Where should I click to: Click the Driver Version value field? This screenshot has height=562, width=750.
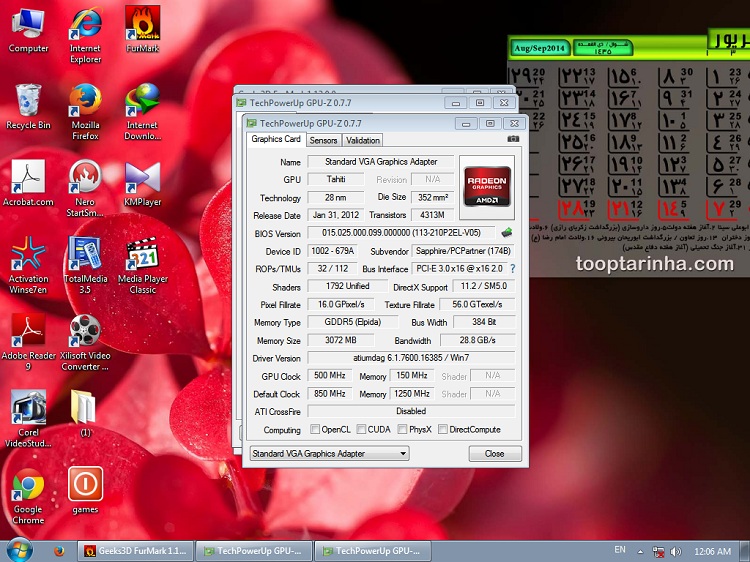pyautogui.click(x=411, y=358)
